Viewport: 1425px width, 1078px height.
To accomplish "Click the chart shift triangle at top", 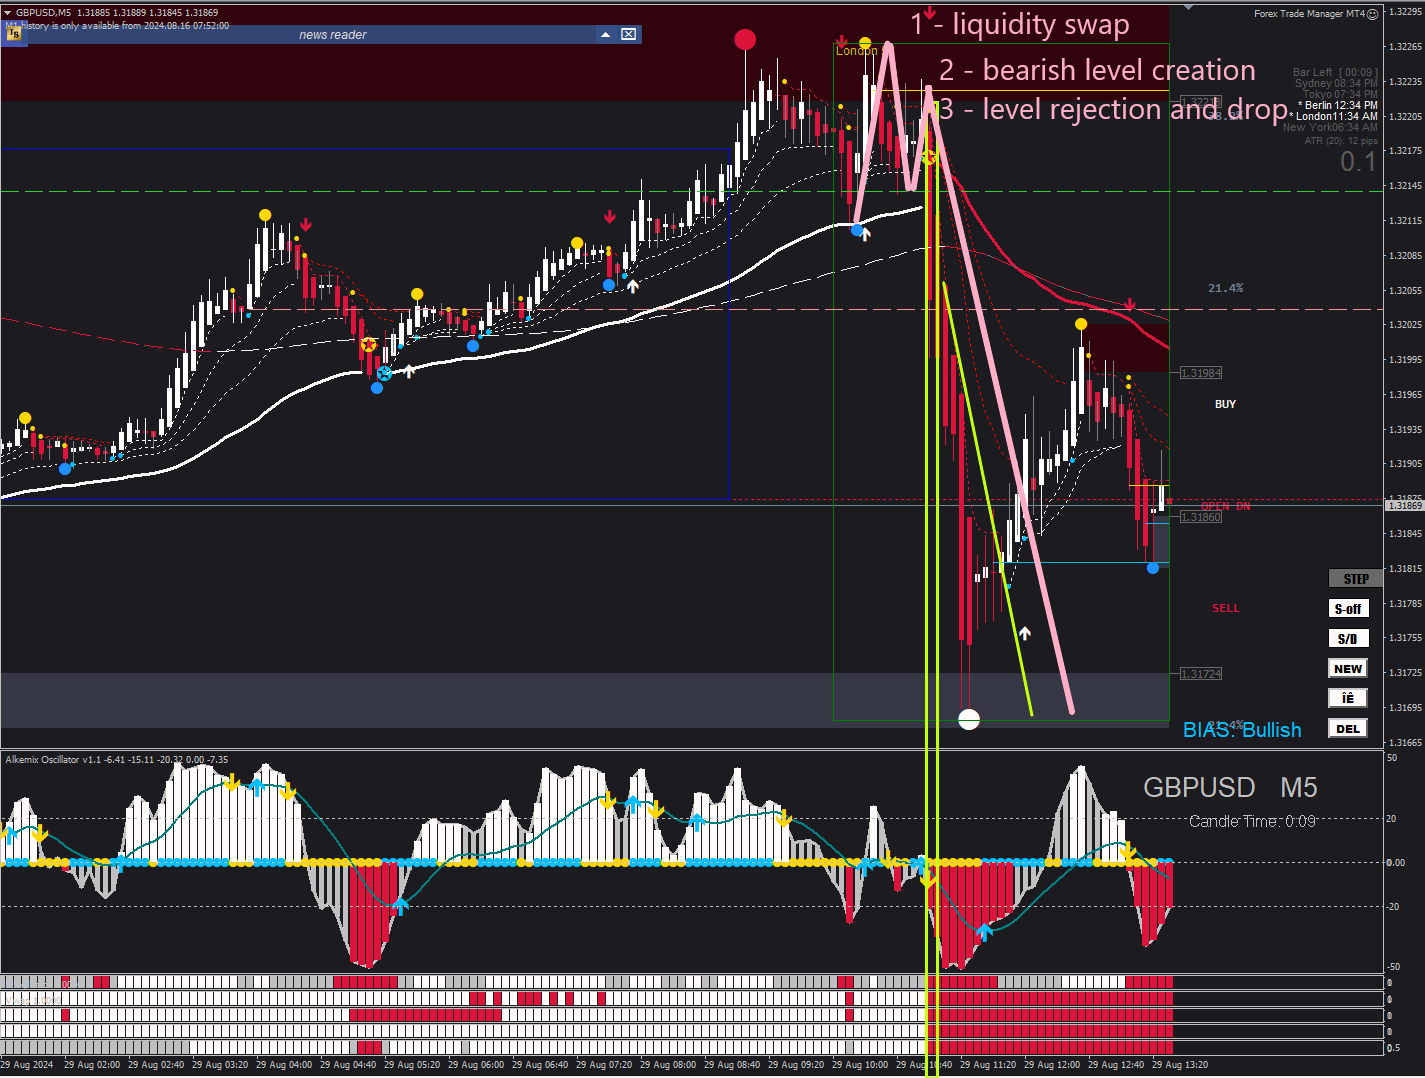I will [x=1188, y=6].
